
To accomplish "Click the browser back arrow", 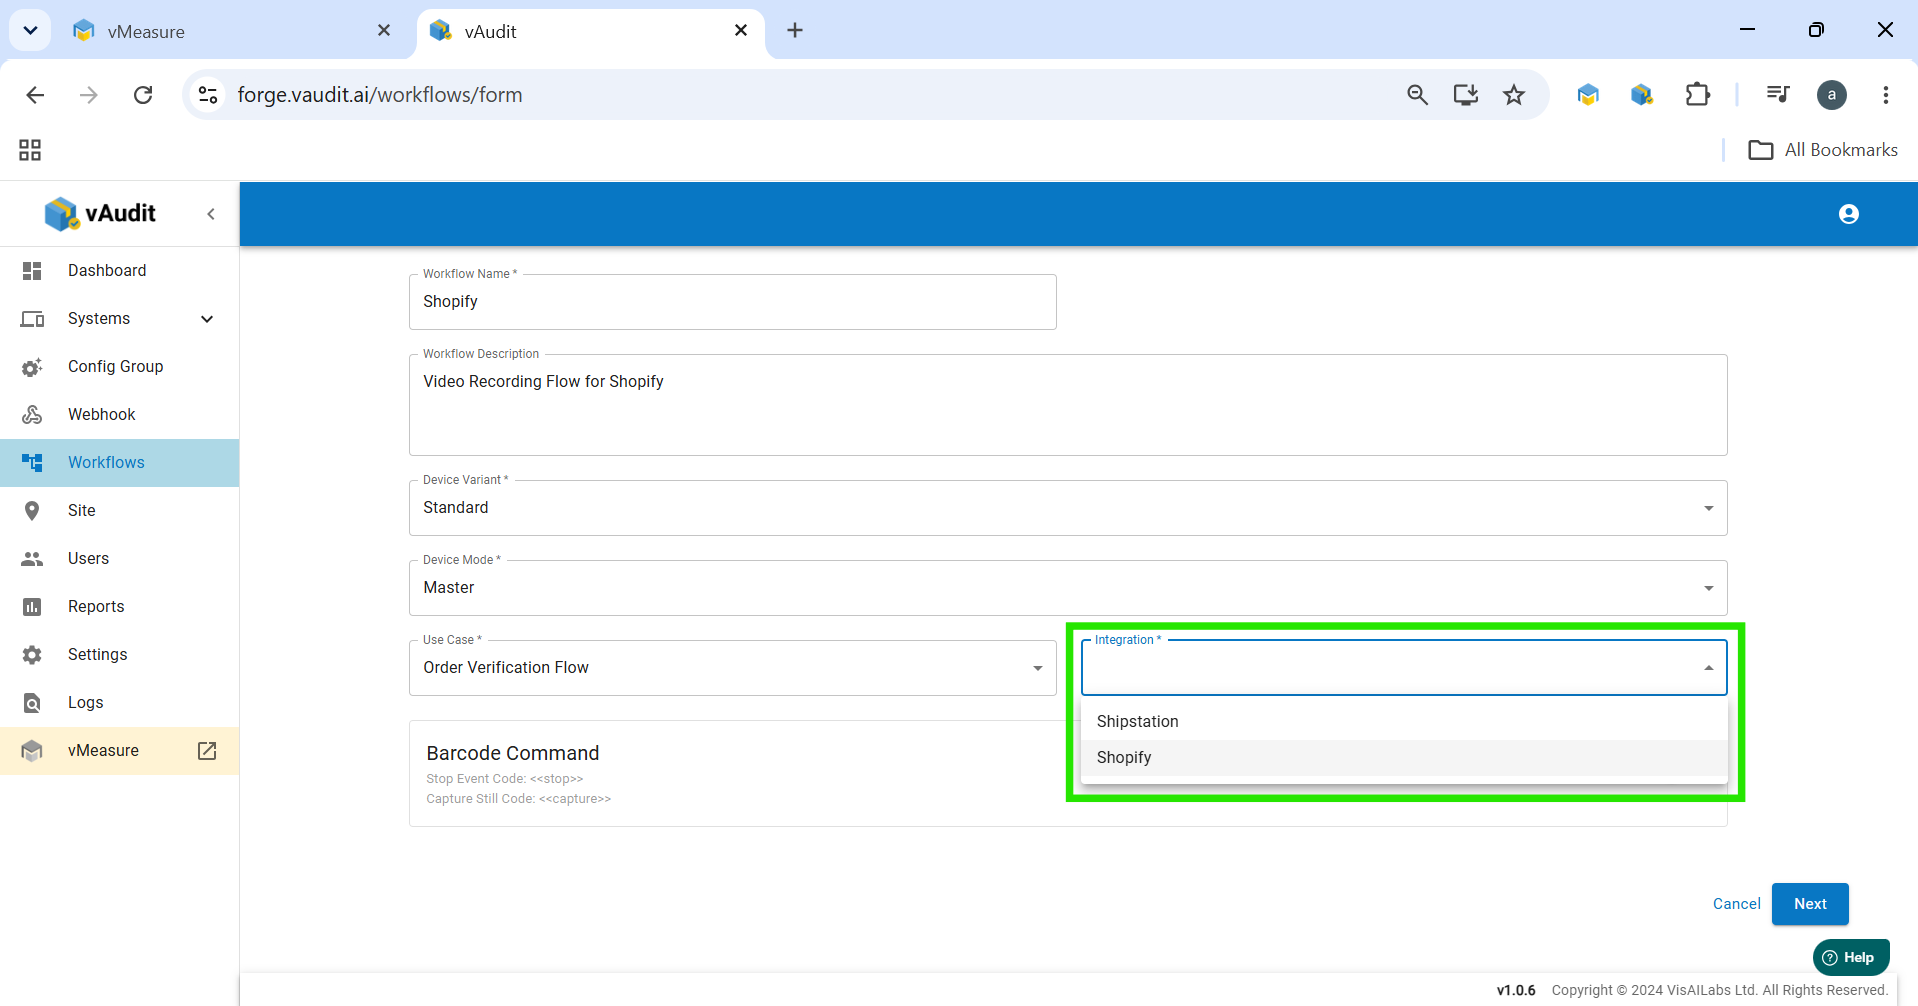I will 35,95.
